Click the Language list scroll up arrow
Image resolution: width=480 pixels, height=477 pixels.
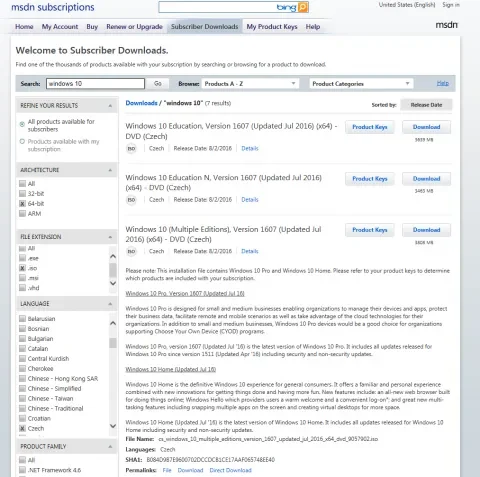coord(113,323)
